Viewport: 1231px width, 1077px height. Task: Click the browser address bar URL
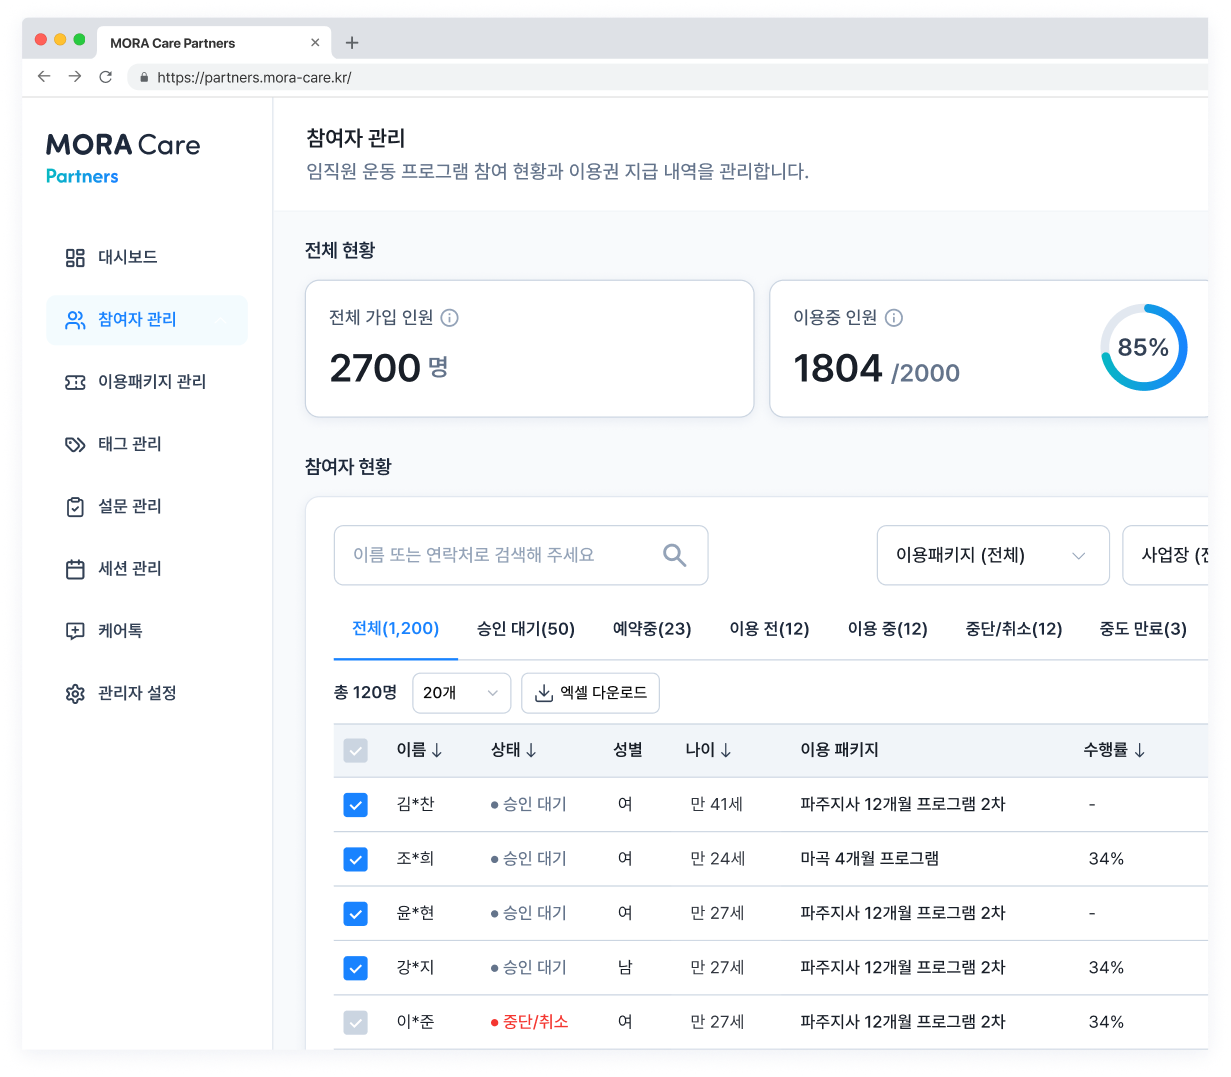254,77
